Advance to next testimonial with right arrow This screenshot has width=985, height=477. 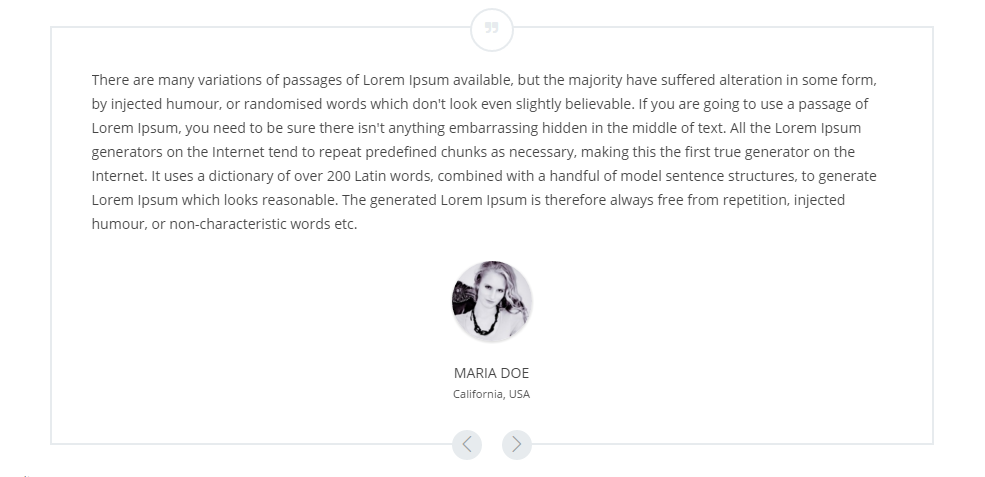[517, 445]
